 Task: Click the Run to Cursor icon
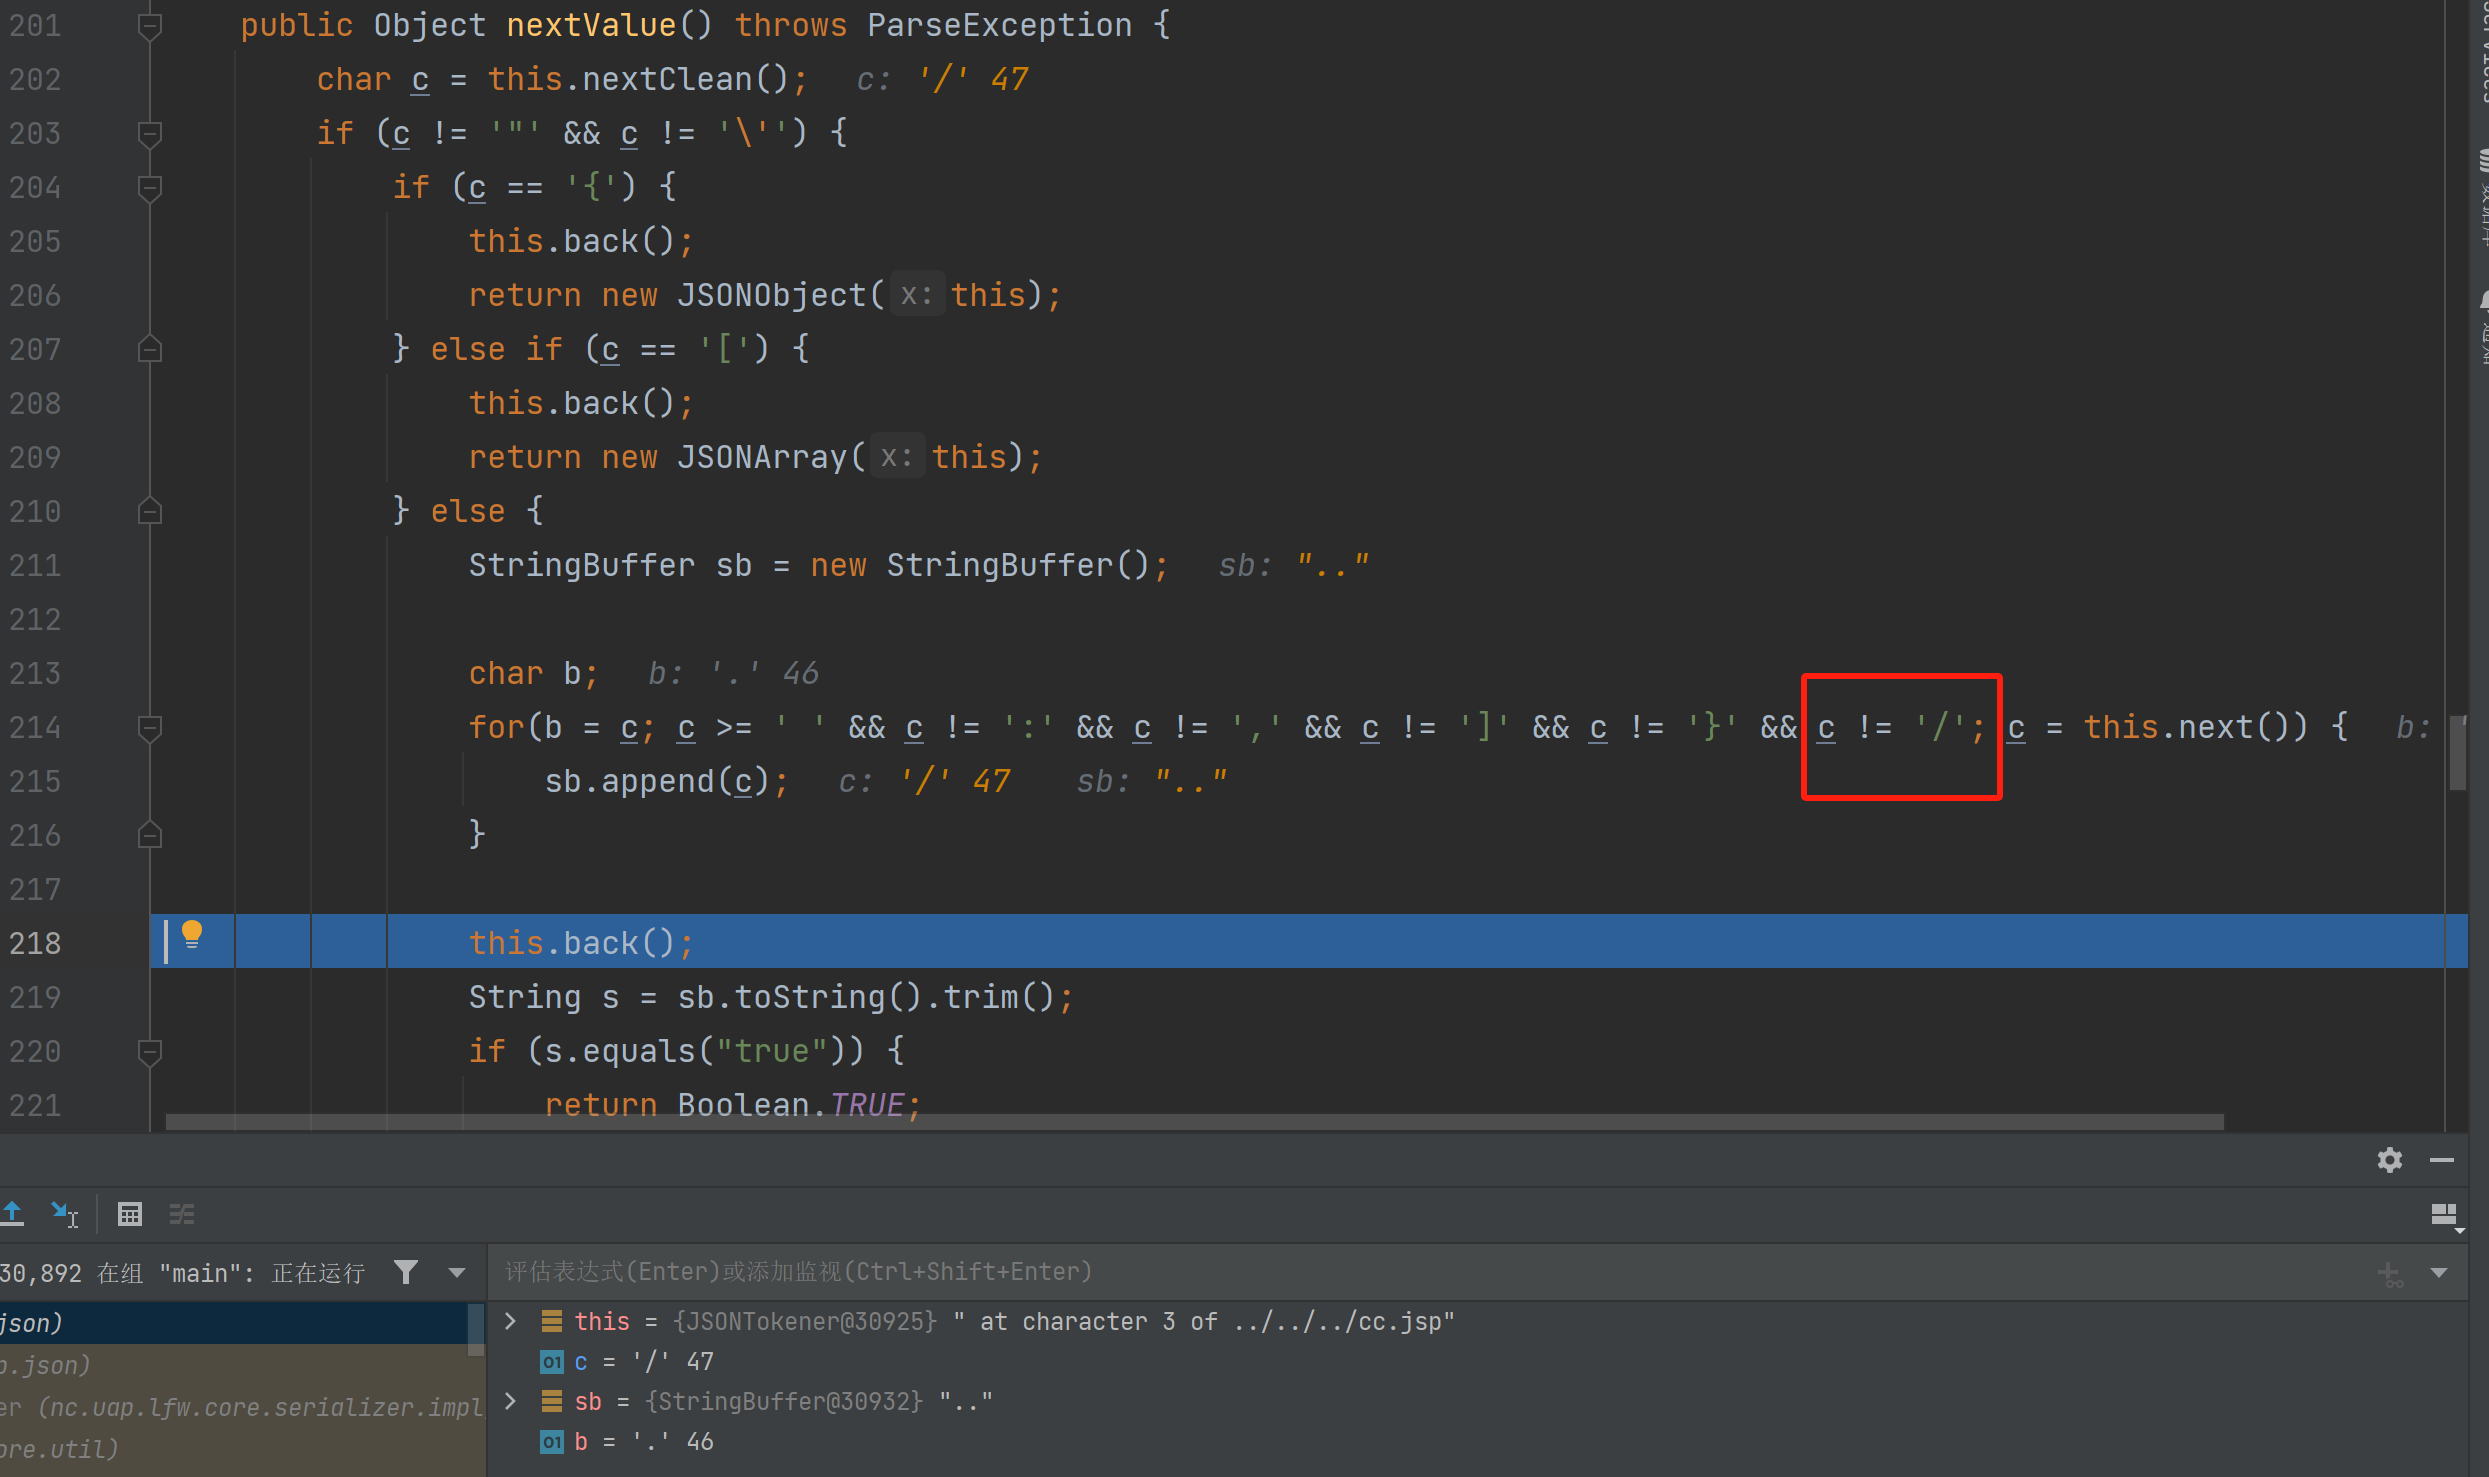tap(65, 1214)
